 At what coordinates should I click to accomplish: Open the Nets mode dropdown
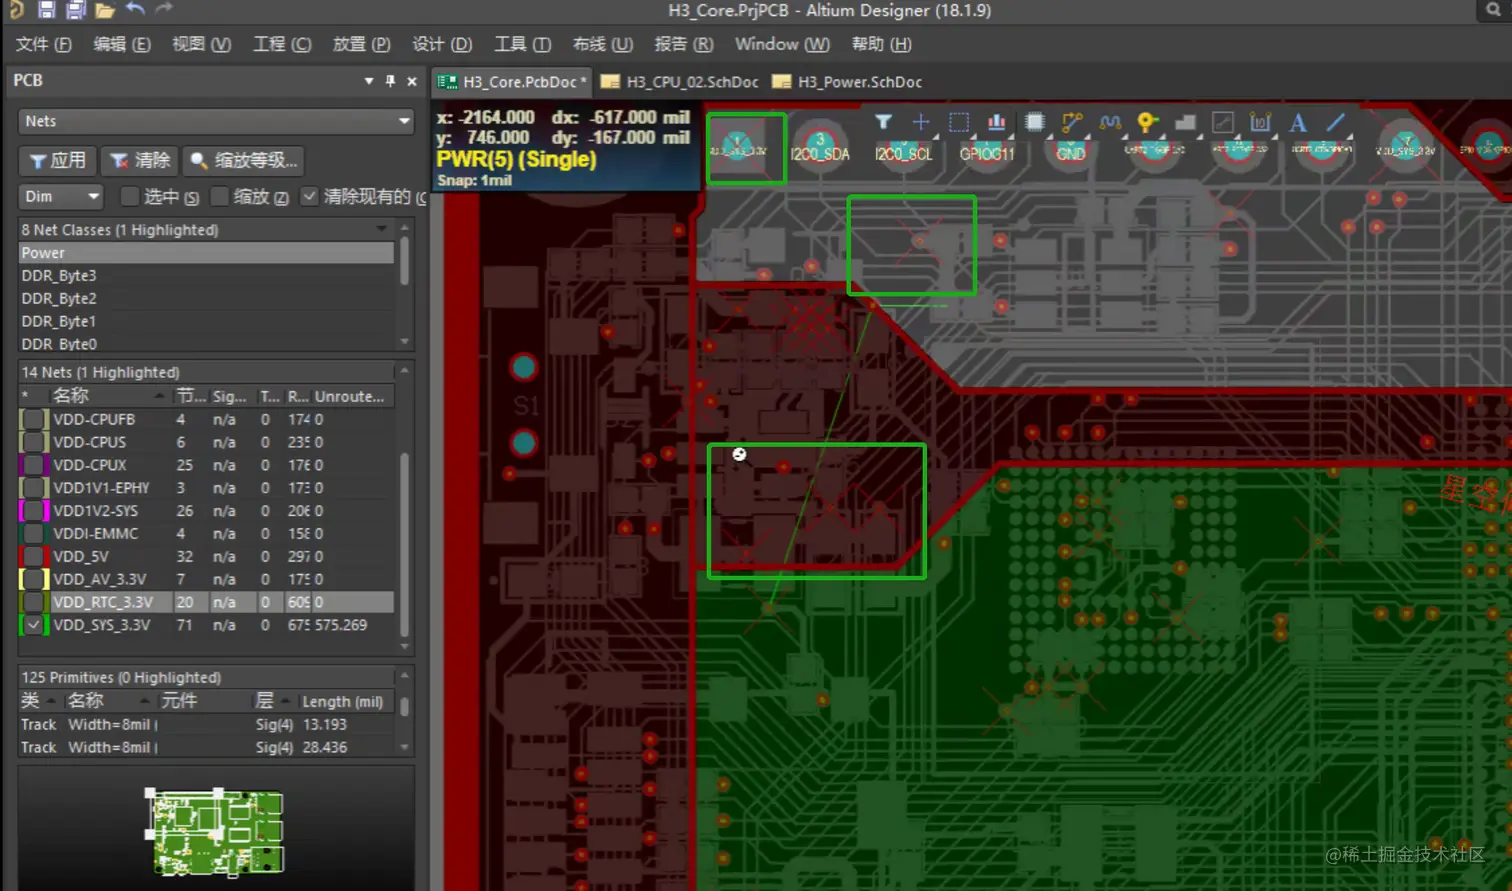pyautogui.click(x=216, y=121)
